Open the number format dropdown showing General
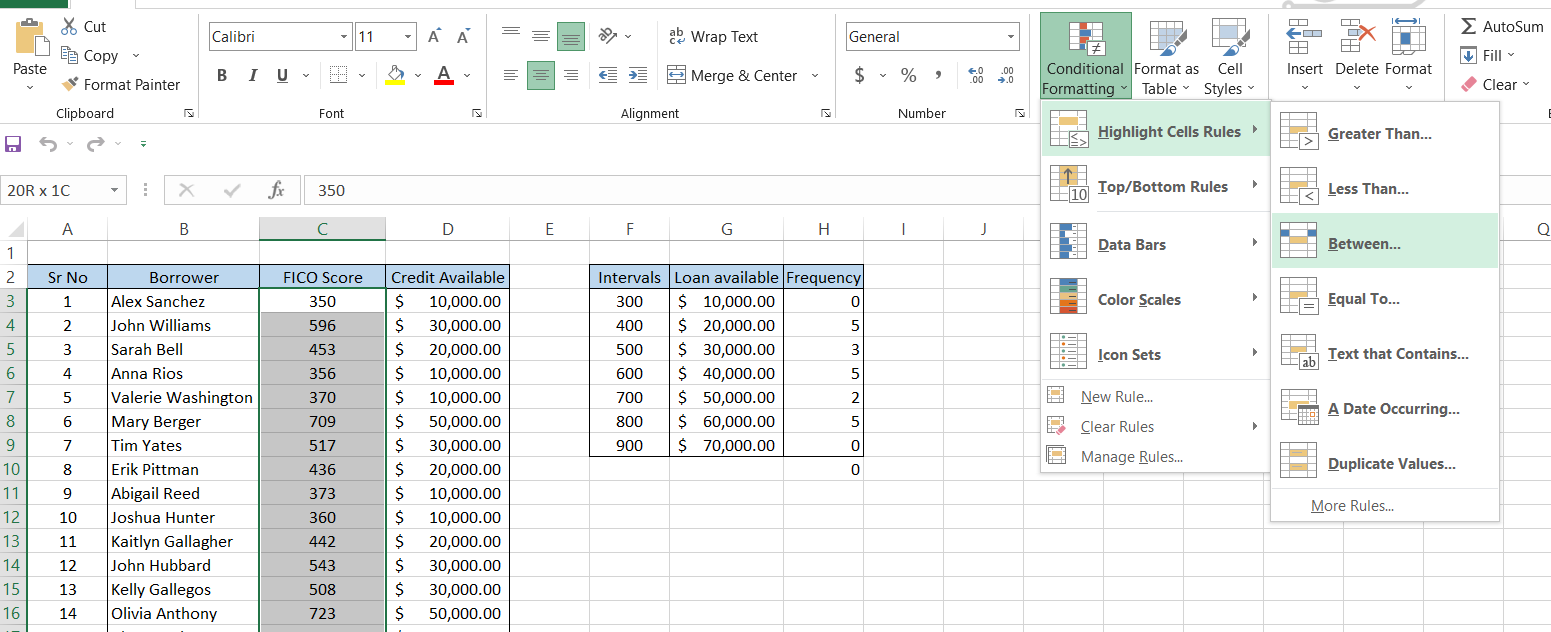The height and width of the screenshot is (632, 1551). click(x=1011, y=37)
